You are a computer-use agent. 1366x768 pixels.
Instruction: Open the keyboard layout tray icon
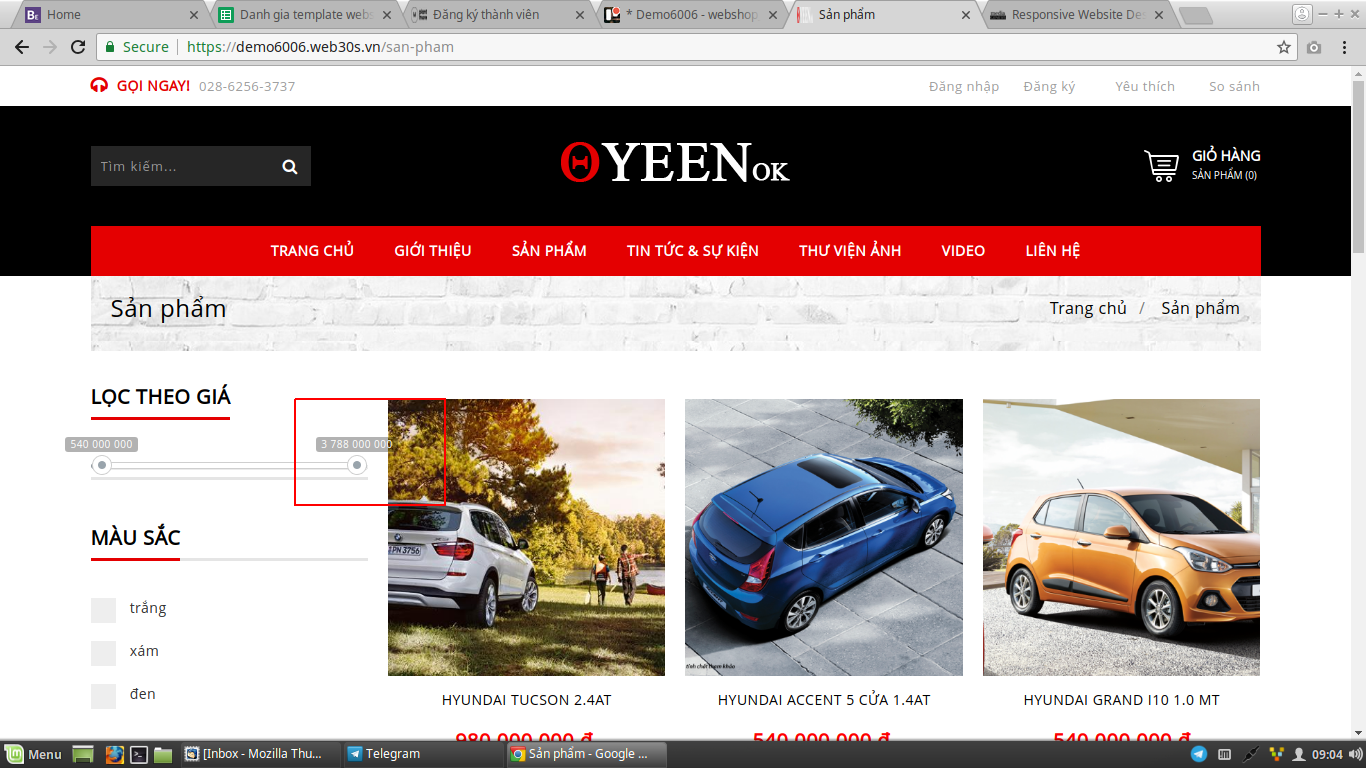[1224, 754]
